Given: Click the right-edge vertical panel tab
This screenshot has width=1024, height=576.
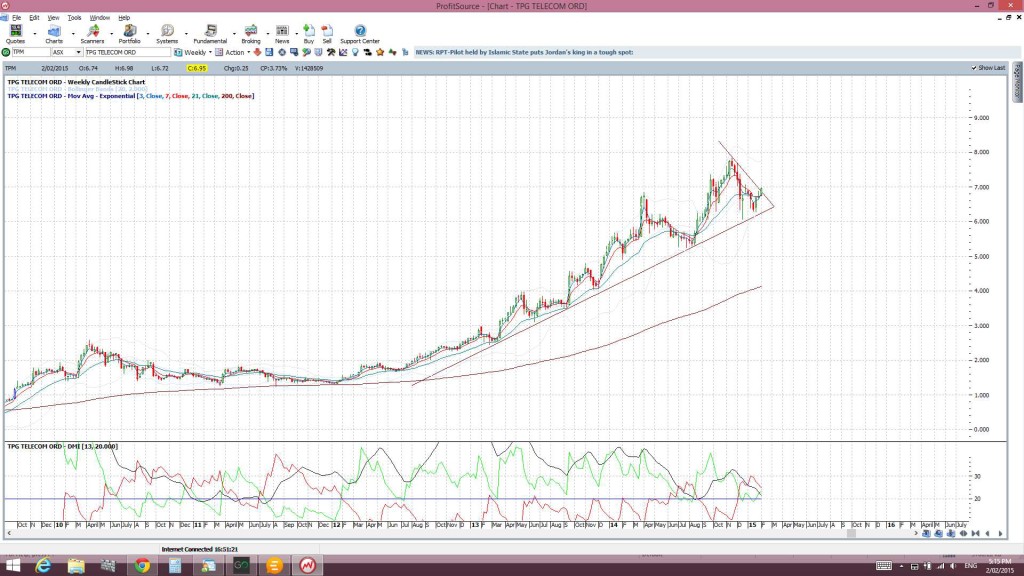Looking at the screenshot, I should [x=1017, y=82].
